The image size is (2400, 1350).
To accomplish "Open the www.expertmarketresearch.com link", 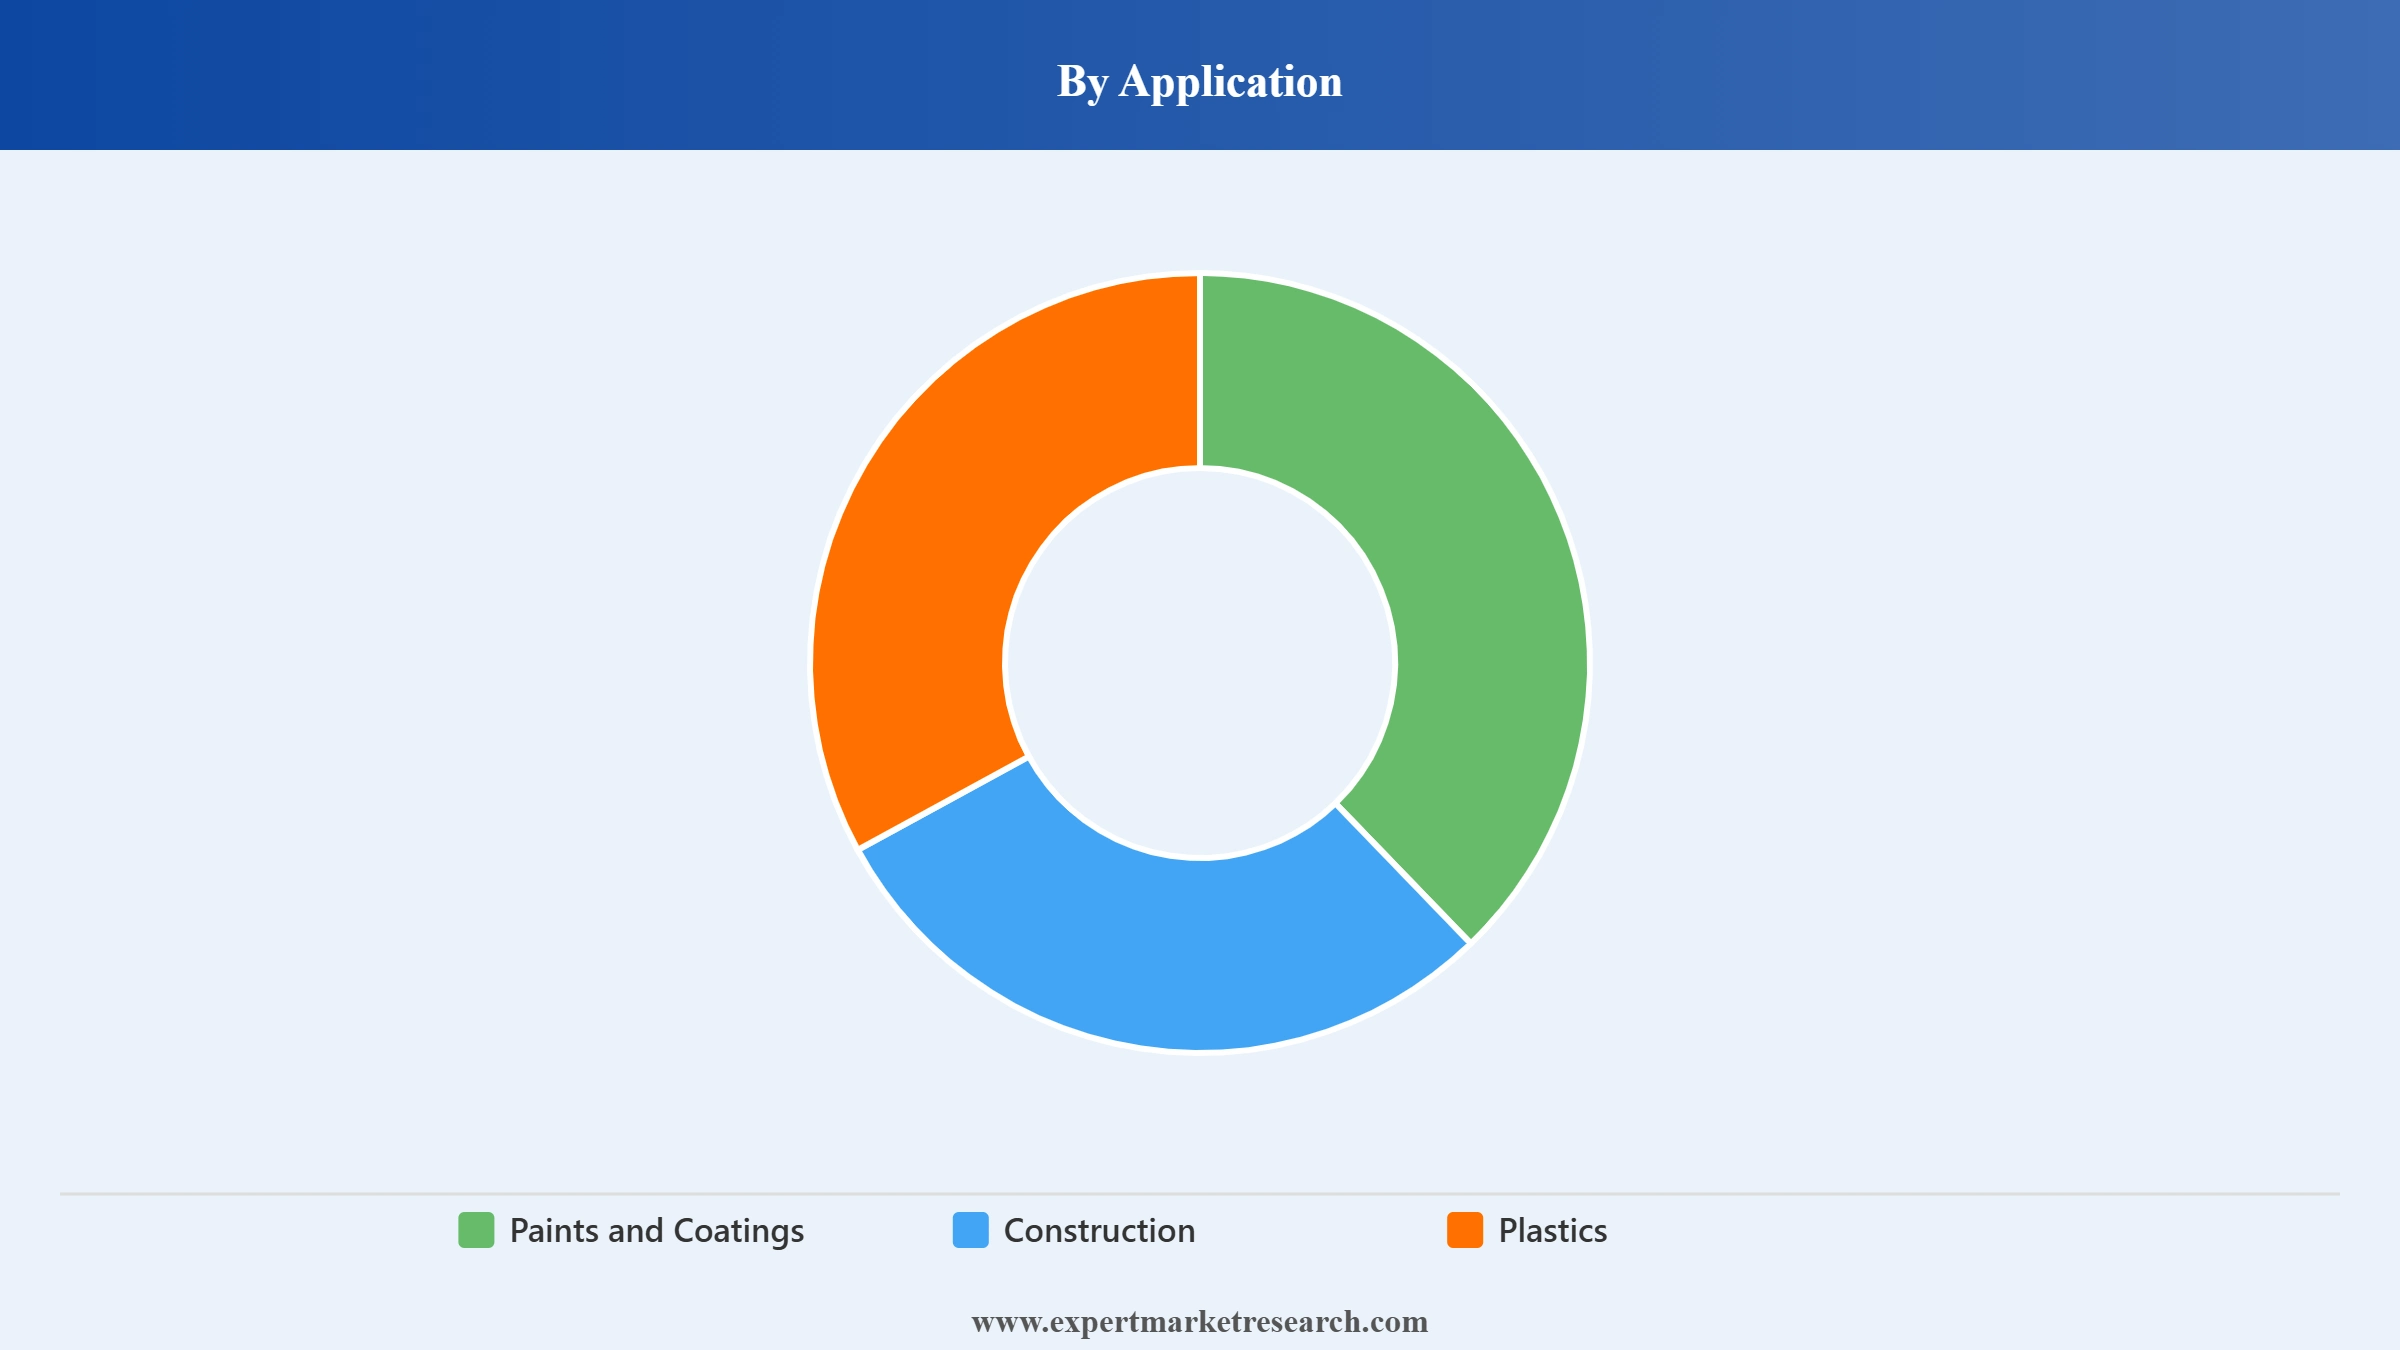I will (x=1200, y=1322).
